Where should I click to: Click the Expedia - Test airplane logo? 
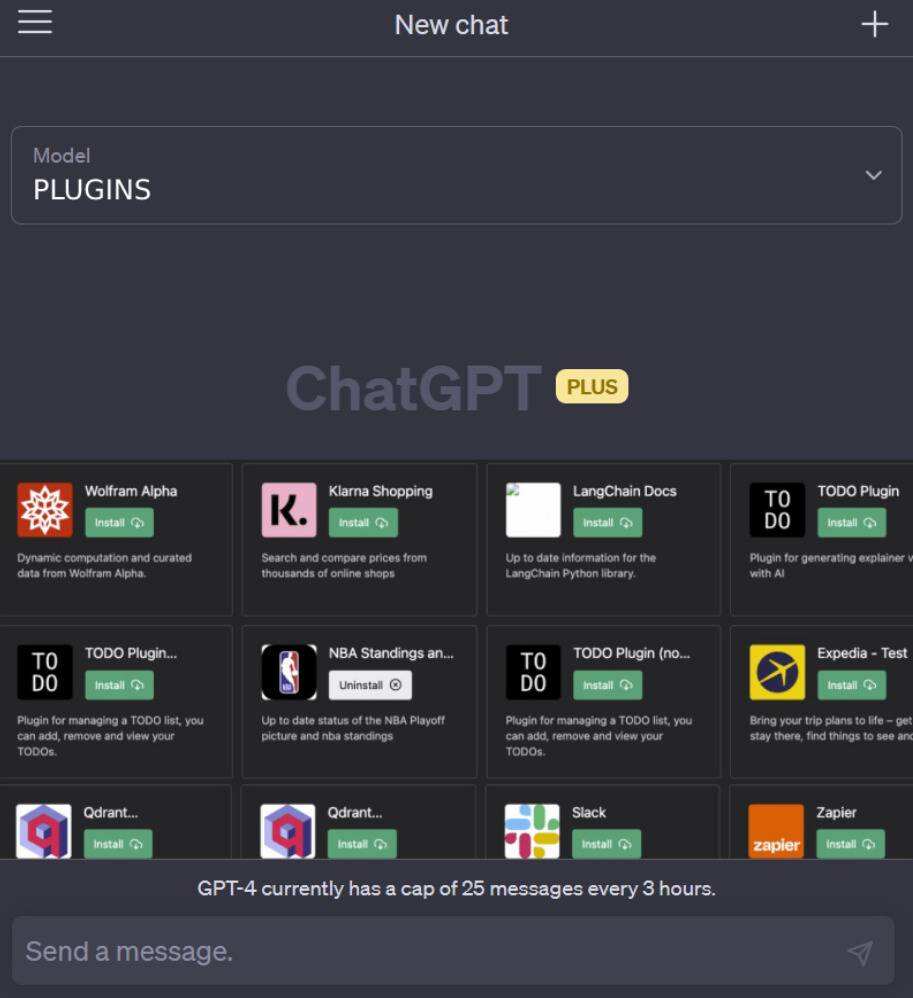click(x=777, y=672)
